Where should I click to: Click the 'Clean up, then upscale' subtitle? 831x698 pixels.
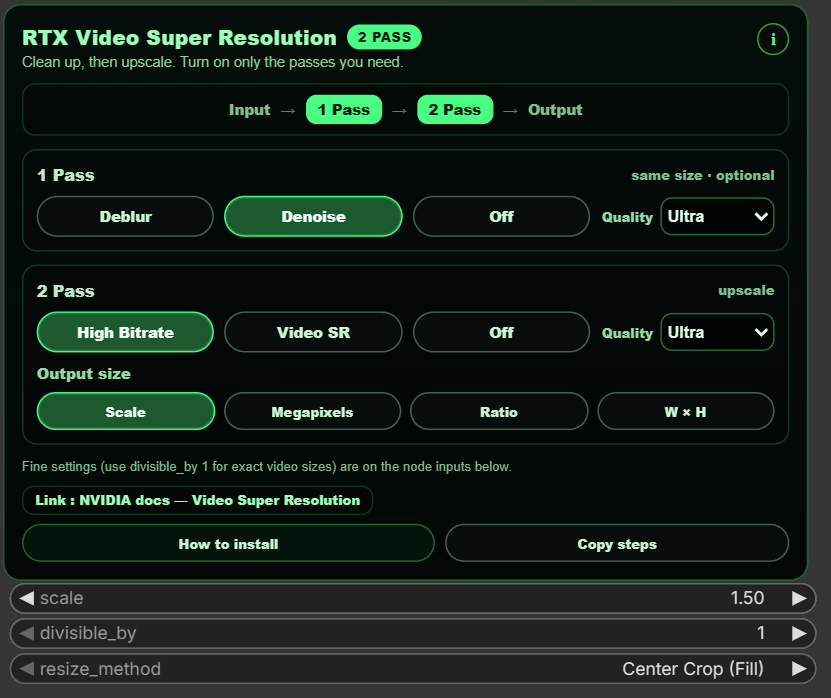click(213, 62)
